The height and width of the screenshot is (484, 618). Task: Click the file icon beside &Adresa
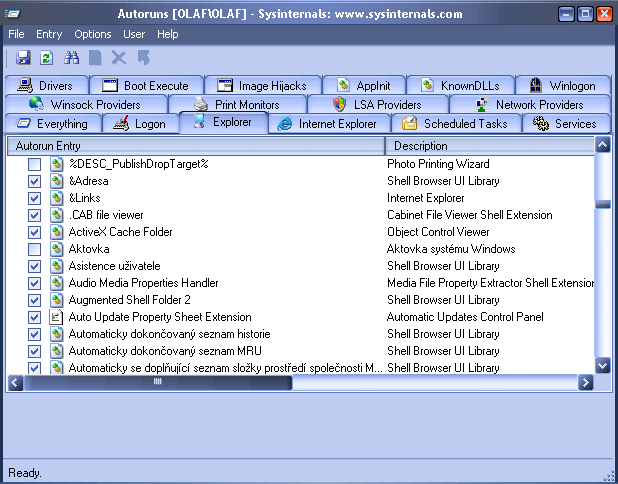coord(56,181)
